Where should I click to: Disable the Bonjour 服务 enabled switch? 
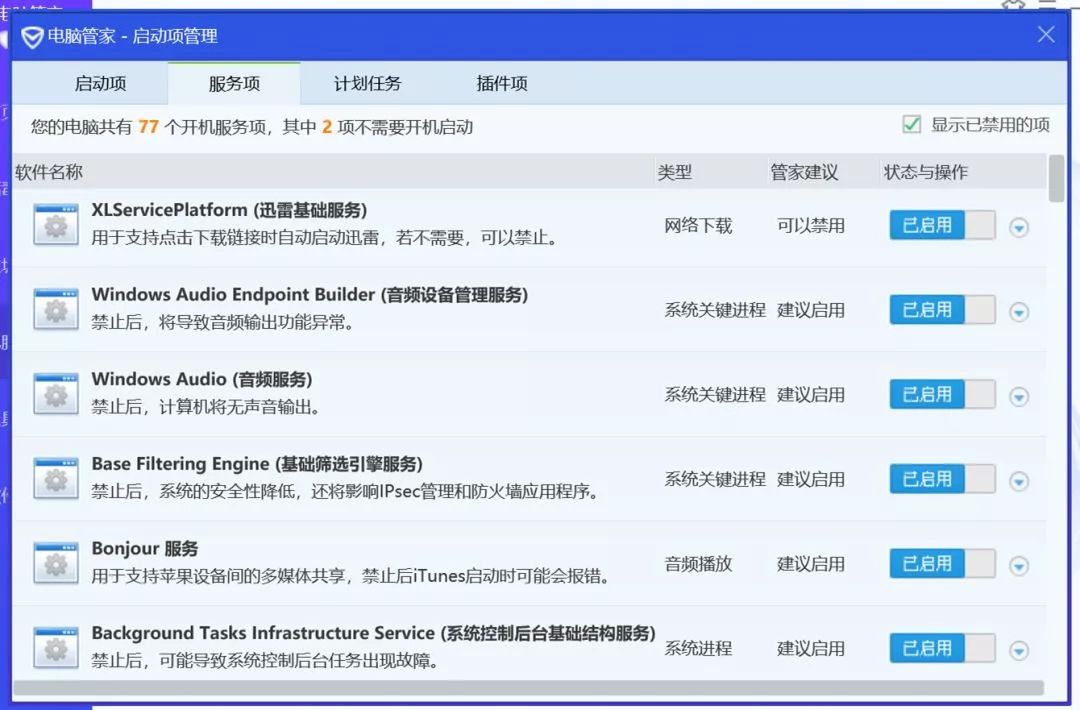[x=942, y=564]
